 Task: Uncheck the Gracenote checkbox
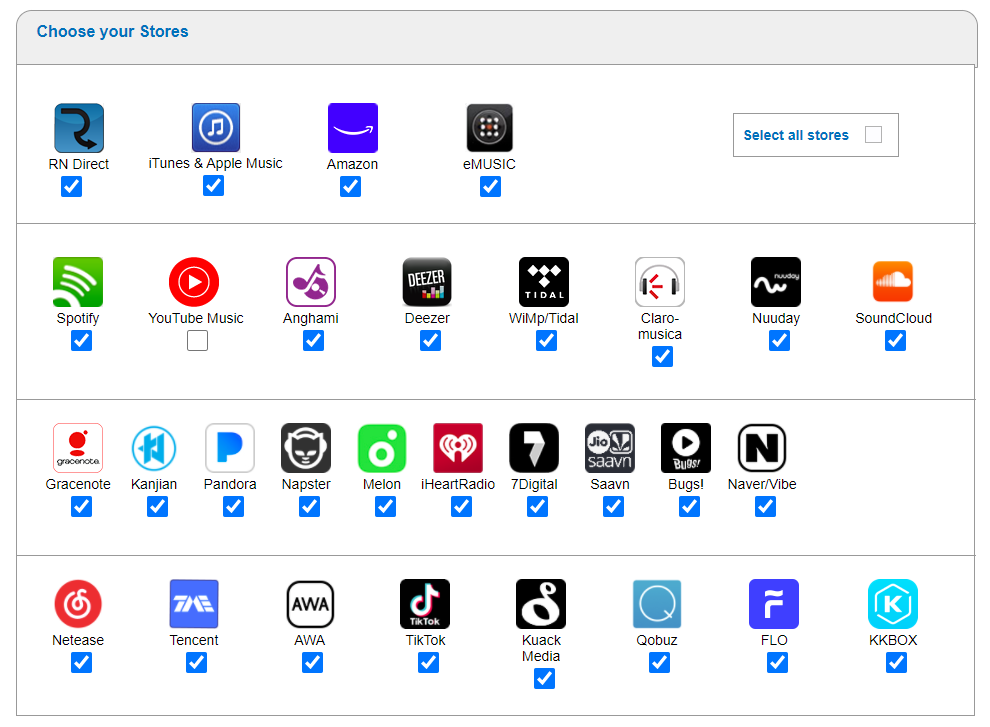(x=81, y=507)
